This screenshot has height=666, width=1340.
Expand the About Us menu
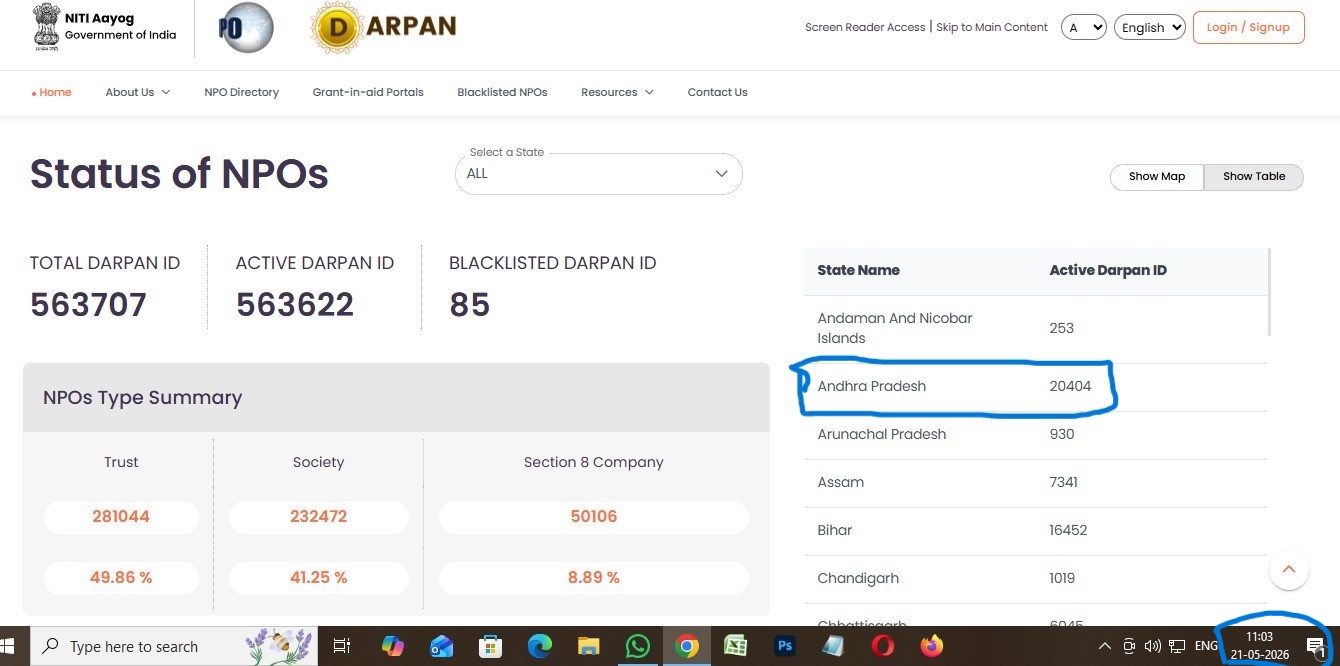[138, 92]
